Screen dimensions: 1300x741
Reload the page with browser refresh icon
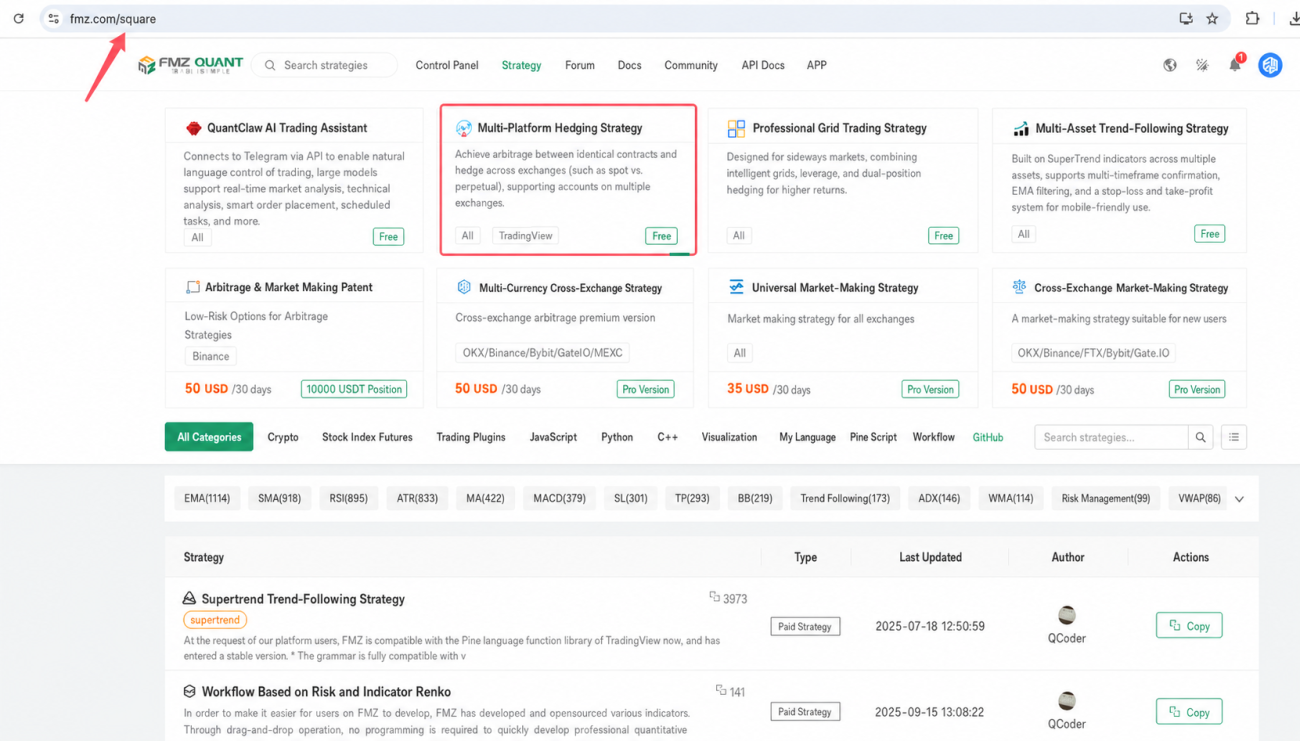pos(18,18)
